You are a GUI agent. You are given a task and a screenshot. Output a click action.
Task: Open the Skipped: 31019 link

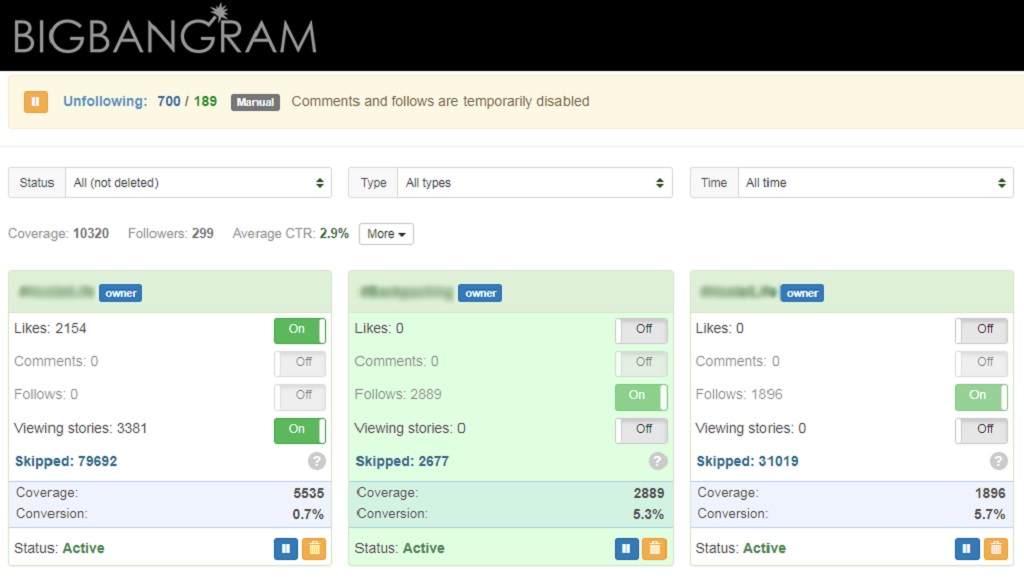[x=747, y=461]
